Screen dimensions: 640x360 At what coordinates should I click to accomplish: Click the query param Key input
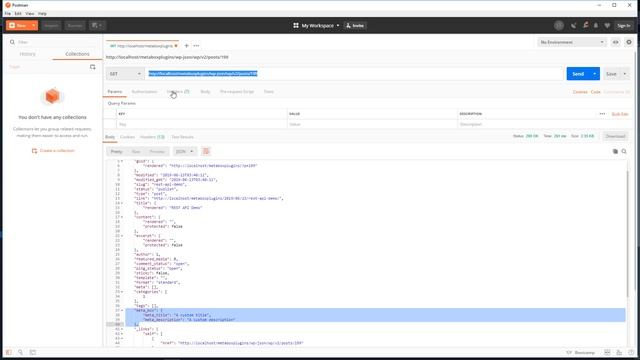[202, 124]
